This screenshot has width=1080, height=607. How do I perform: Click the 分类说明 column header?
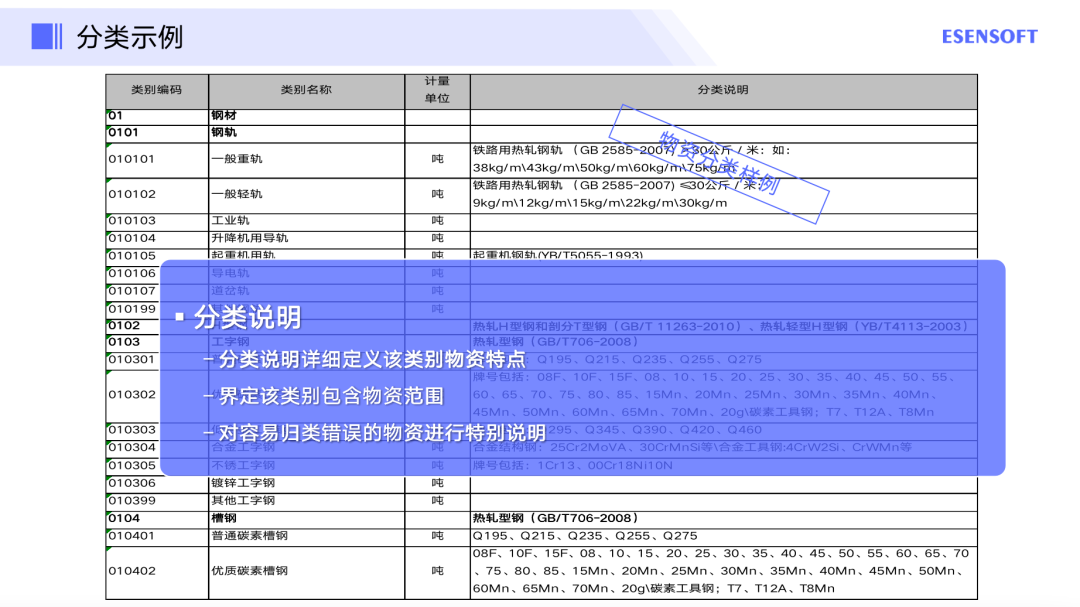[x=723, y=90]
